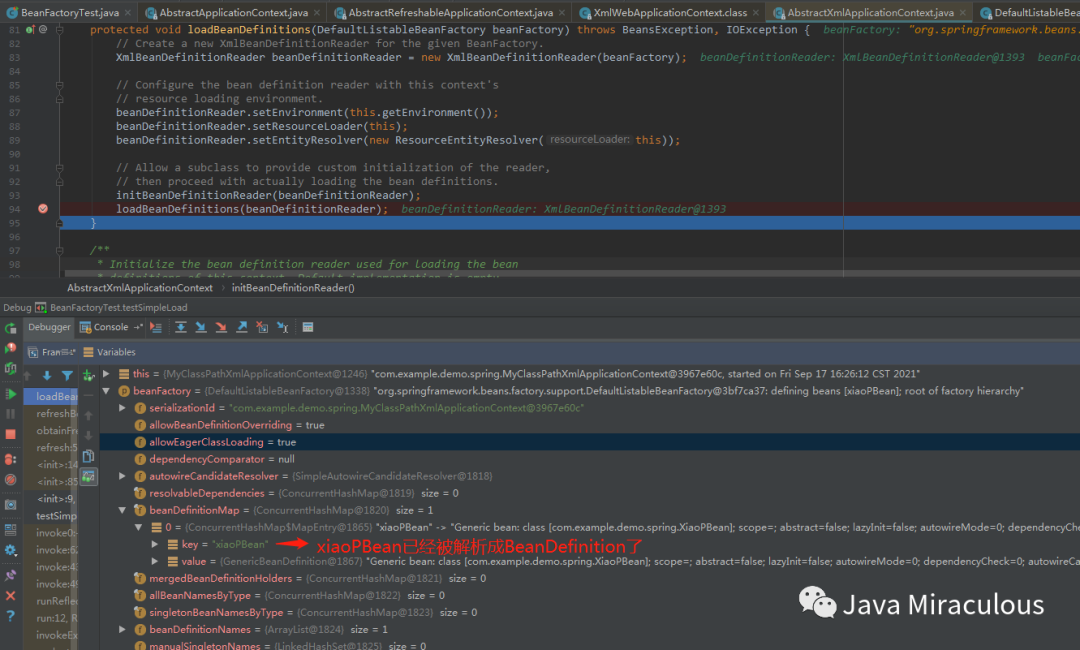Click override gutter icon on line 81

coord(30,30)
